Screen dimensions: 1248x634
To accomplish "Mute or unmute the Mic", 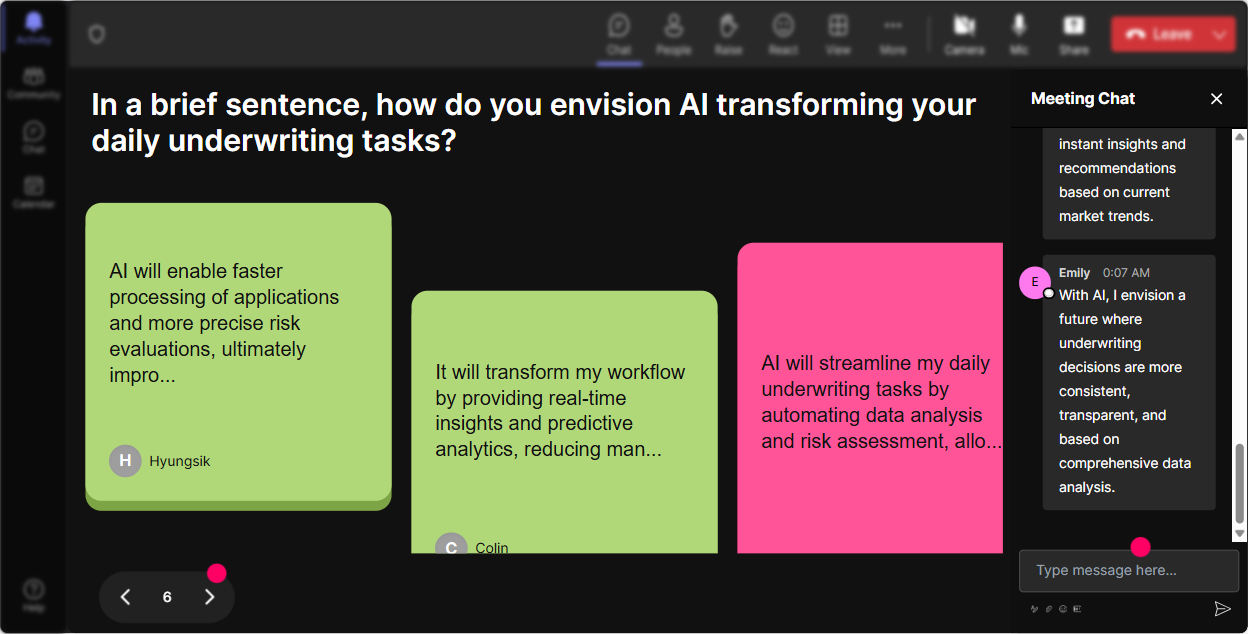I will click(x=1019, y=33).
